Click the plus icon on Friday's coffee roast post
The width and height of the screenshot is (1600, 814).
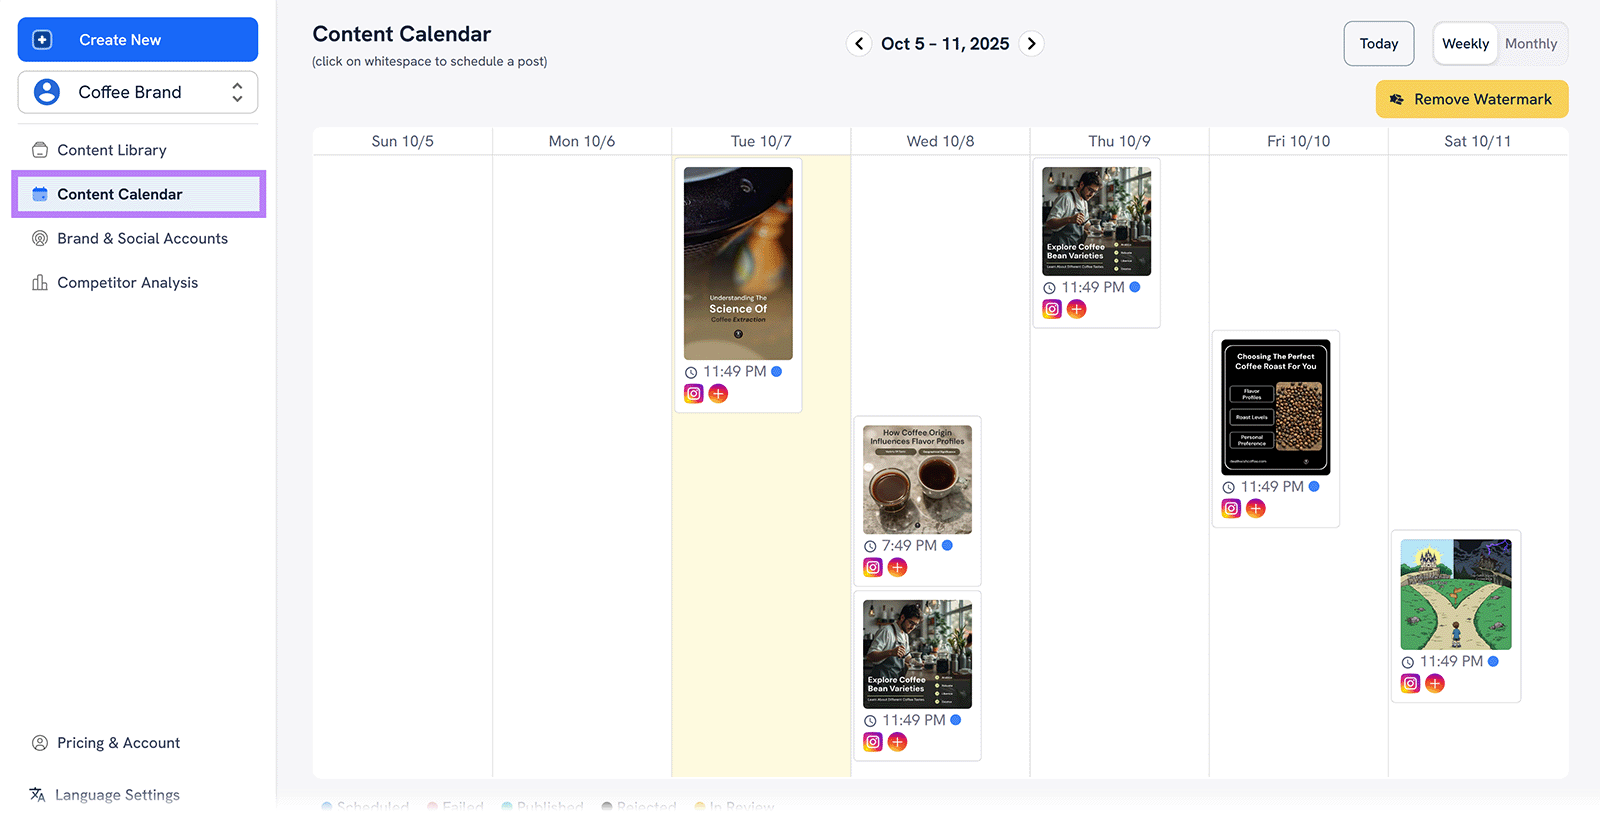pyautogui.click(x=1256, y=508)
